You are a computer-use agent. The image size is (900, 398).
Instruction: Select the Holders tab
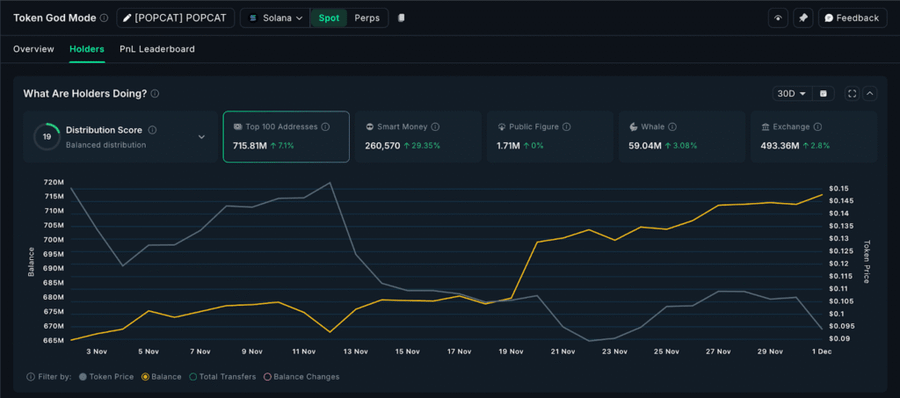pyautogui.click(x=87, y=49)
